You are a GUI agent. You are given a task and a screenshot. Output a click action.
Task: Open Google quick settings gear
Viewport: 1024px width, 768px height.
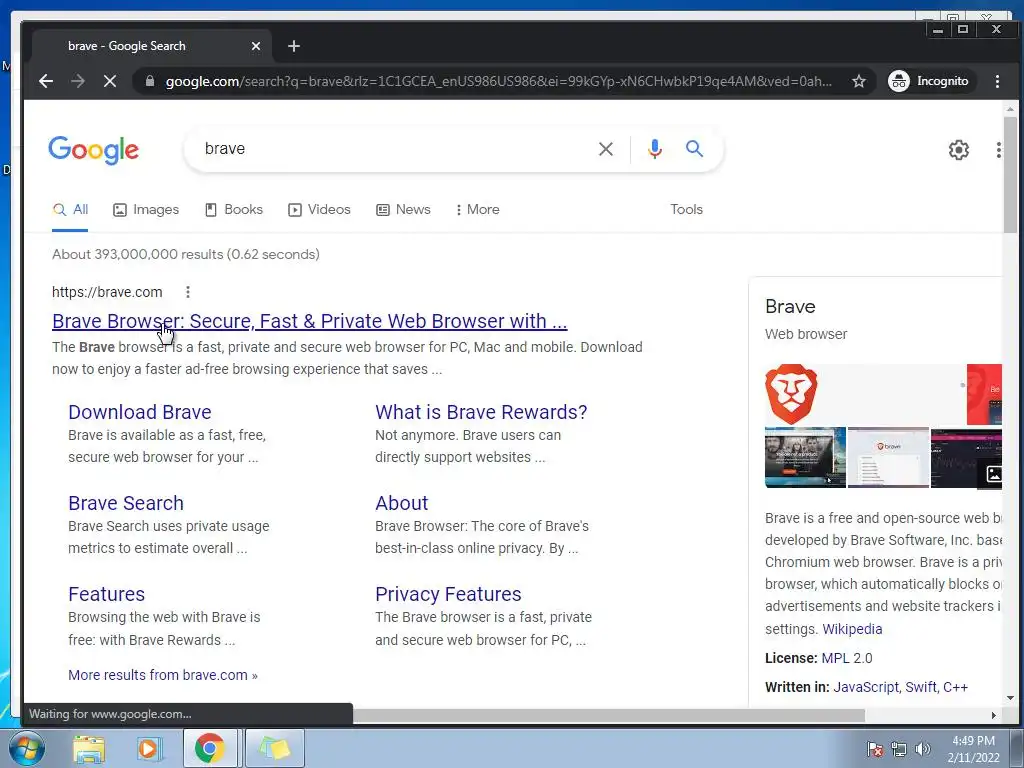pyautogui.click(x=958, y=150)
